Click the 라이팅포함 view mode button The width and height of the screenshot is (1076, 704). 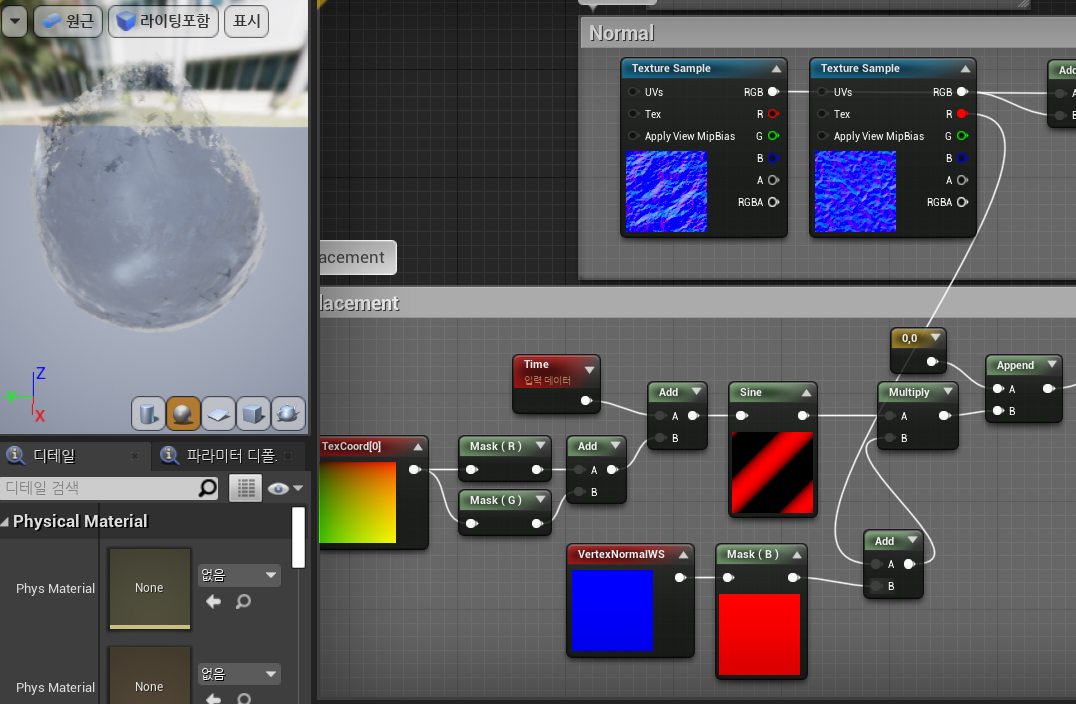(x=163, y=21)
